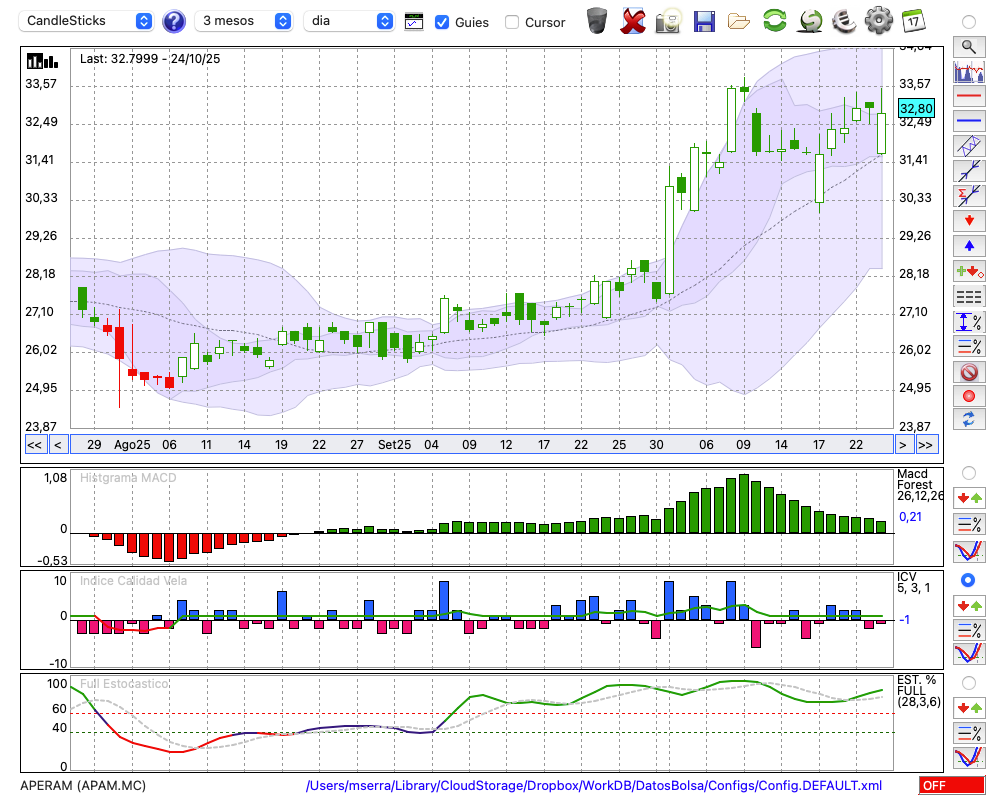Select the blue horizontal line tool
Screen dimensions: 1000x800
click(x=968, y=121)
